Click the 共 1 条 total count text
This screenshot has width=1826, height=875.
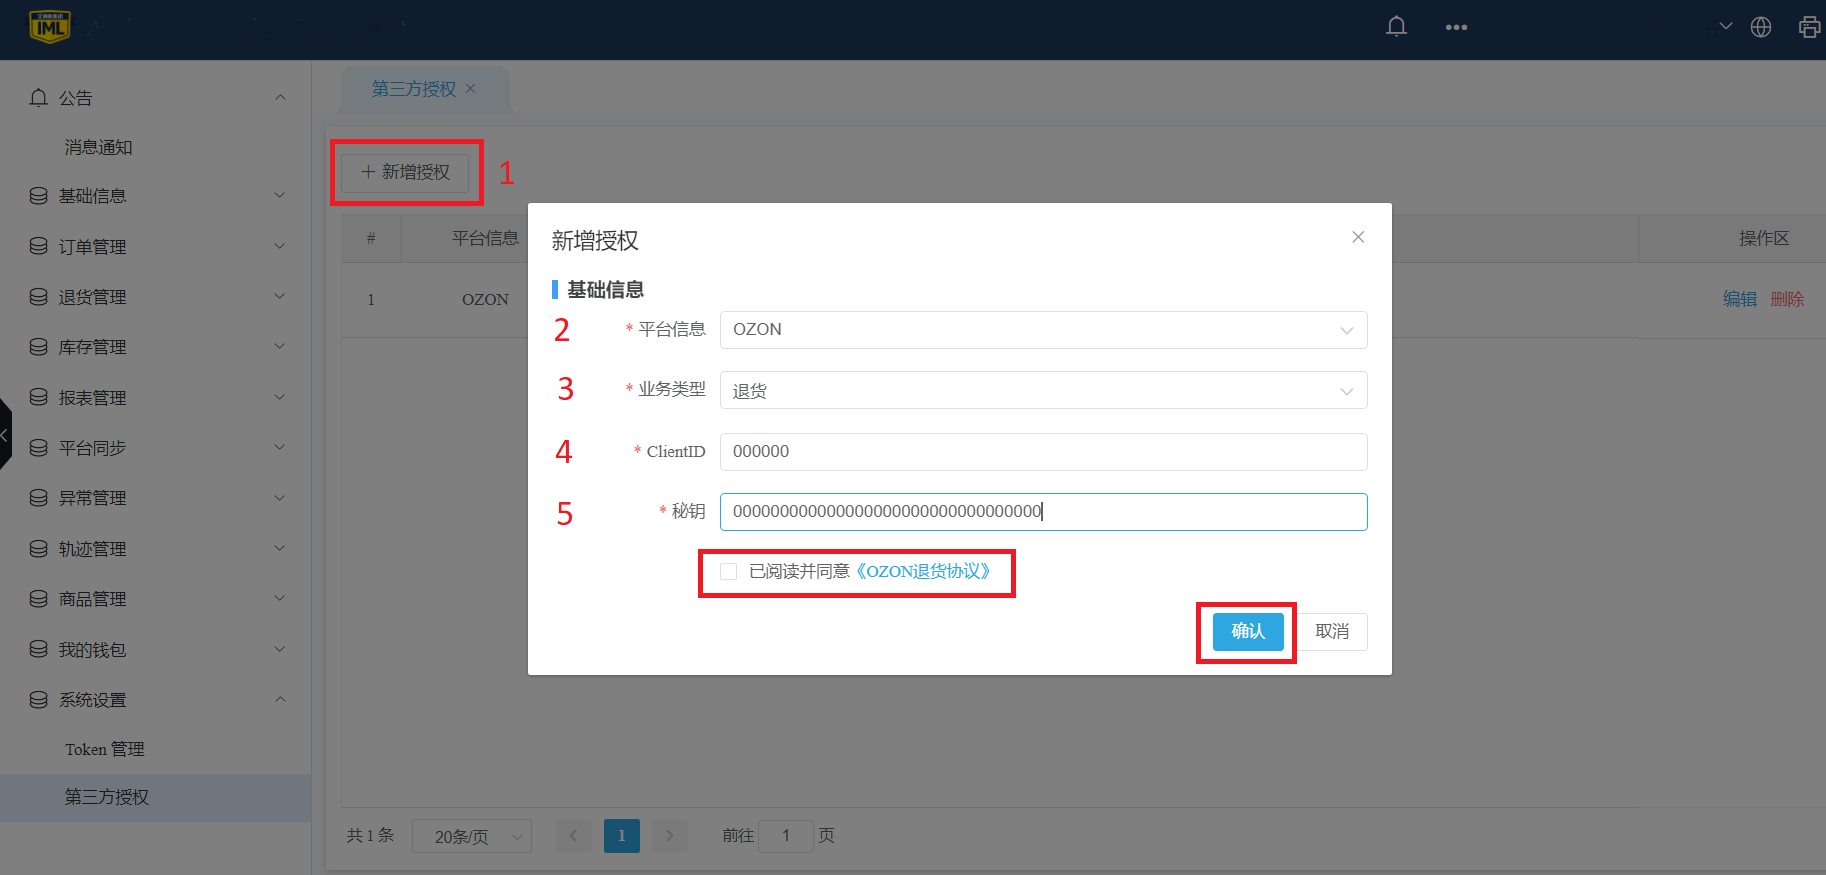tap(370, 835)
